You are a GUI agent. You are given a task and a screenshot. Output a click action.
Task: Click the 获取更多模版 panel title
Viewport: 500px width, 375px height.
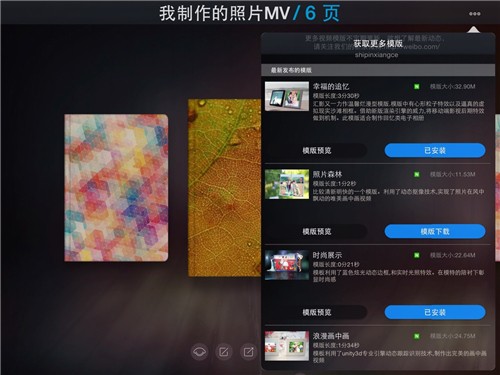(378, 43)
